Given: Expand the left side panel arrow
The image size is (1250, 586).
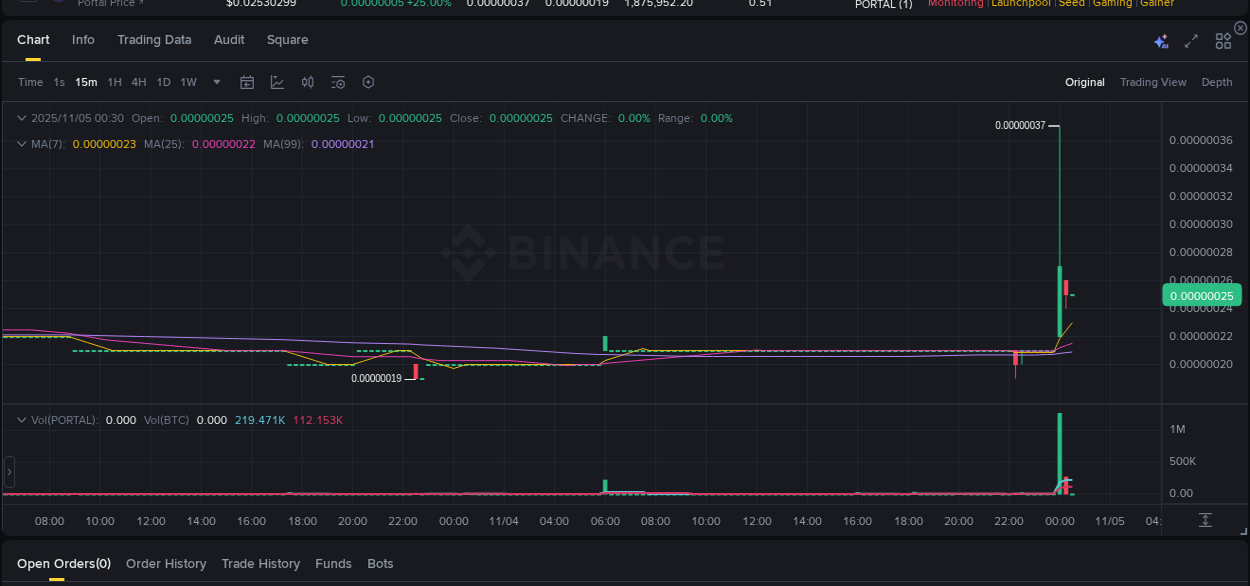Looking at the screenshot, I should point(9,472).
